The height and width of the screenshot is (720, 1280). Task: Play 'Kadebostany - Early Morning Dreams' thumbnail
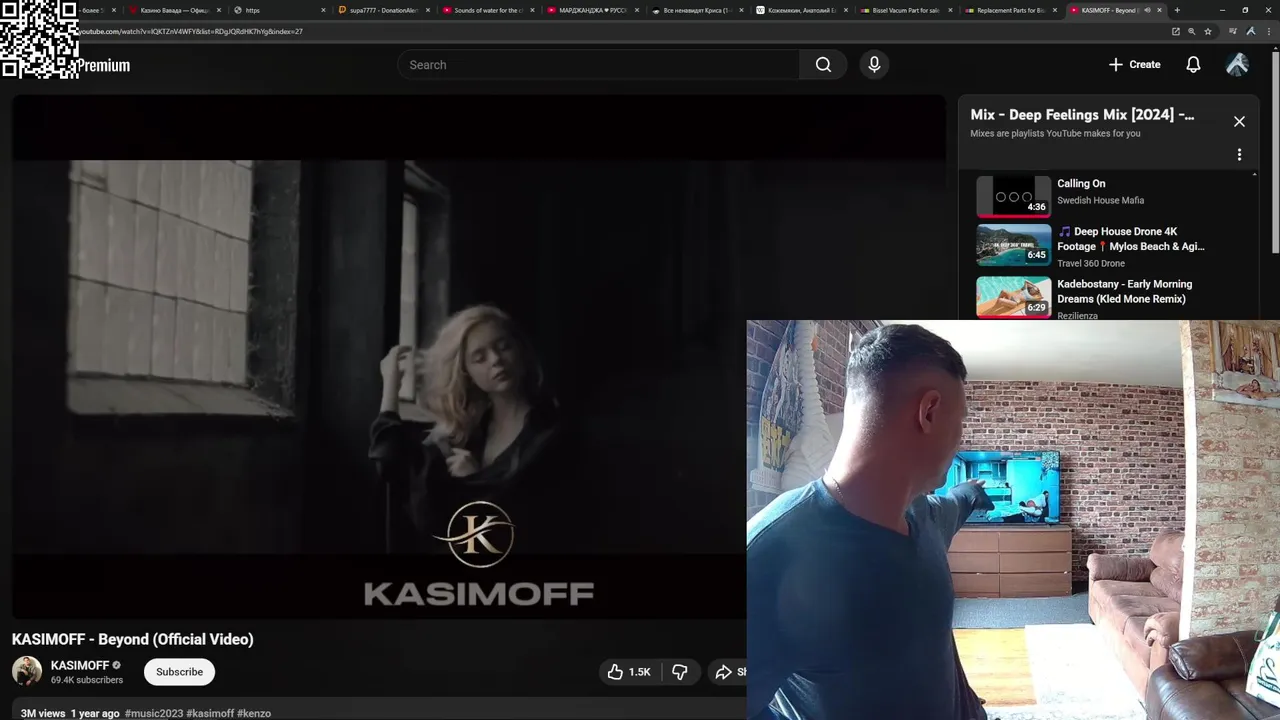[1013, 297]
